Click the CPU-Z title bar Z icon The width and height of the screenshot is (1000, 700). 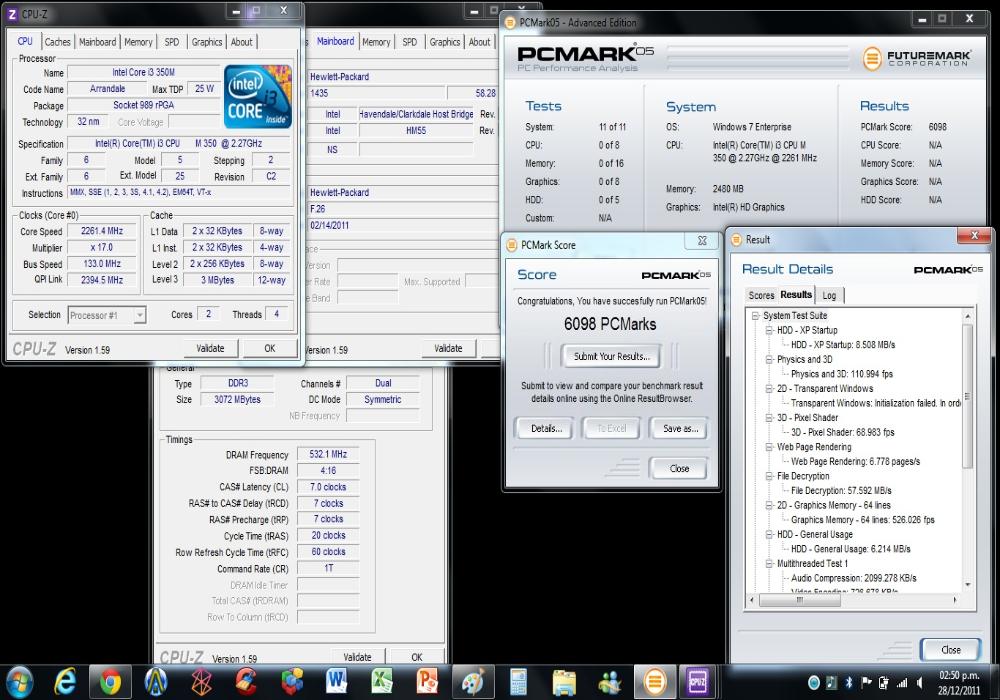click(x=12, y=13)
